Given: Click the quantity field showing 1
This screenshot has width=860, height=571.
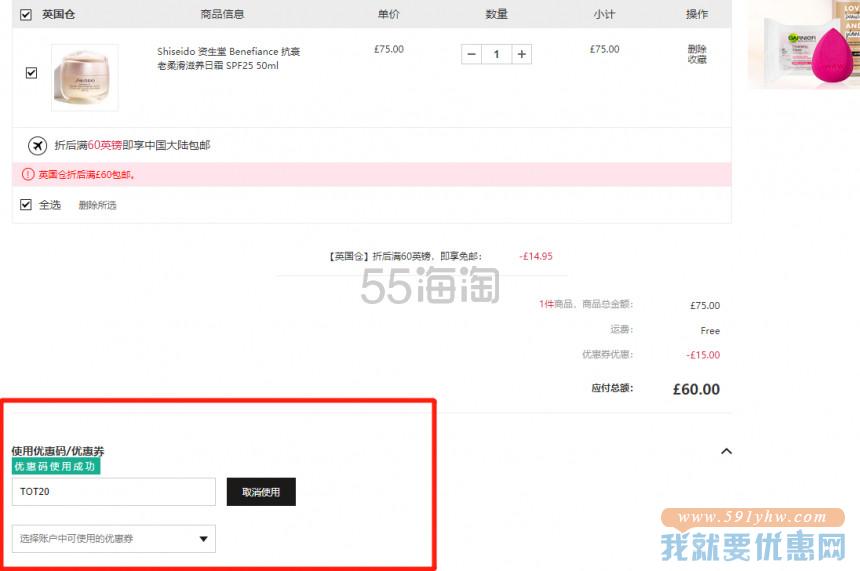Looking at the screenshot, I should tap(496, 54).
